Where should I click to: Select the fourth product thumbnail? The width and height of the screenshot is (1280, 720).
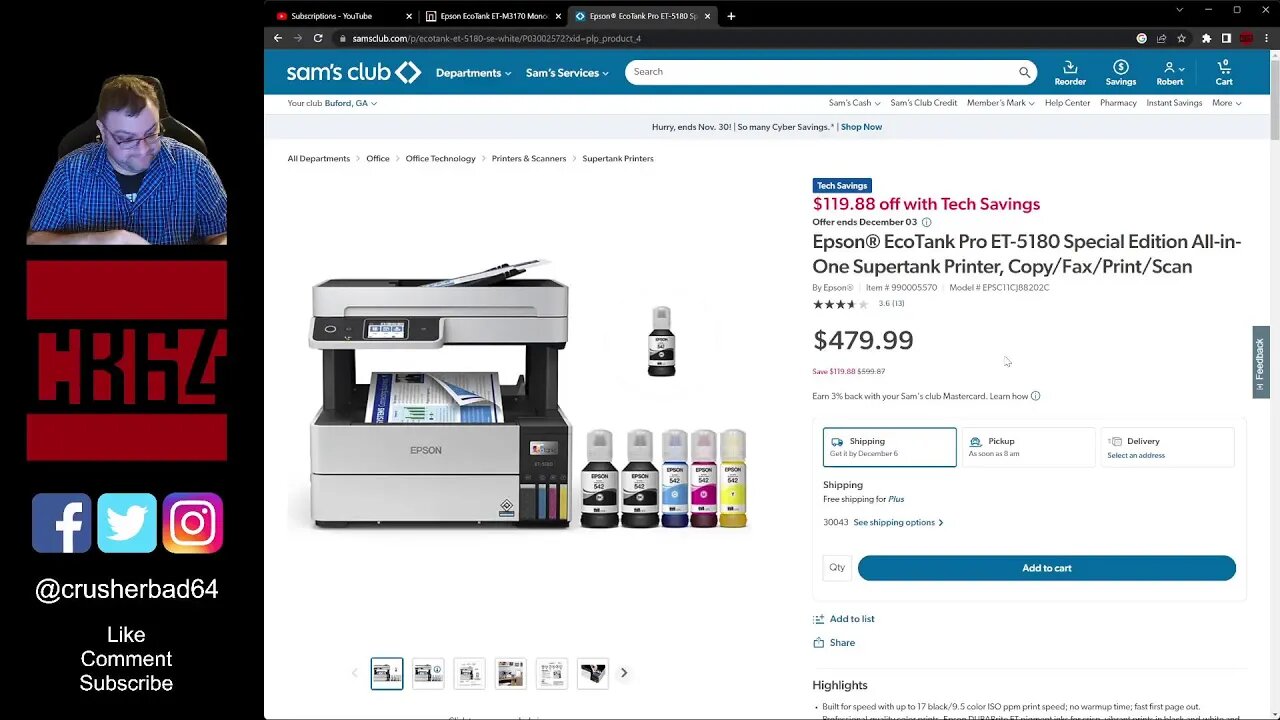tap(510, 673)
